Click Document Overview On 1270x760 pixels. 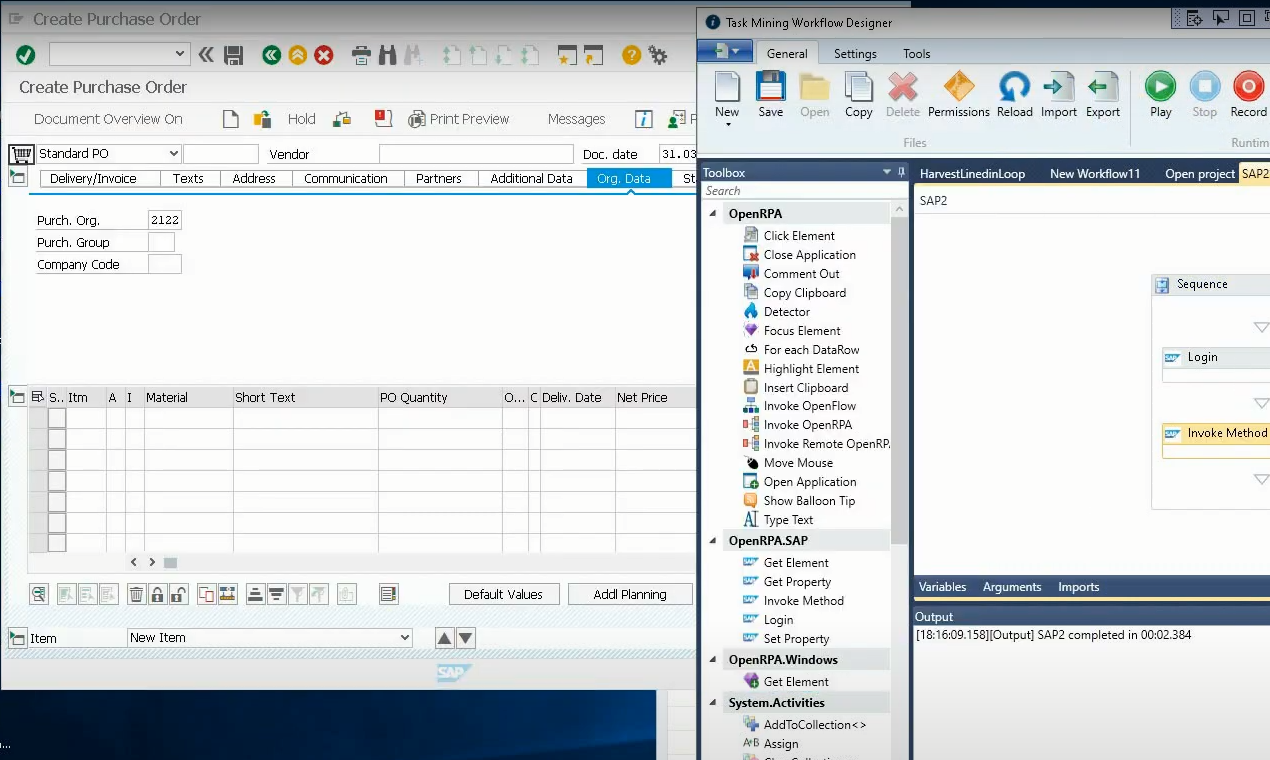[108, 119]
